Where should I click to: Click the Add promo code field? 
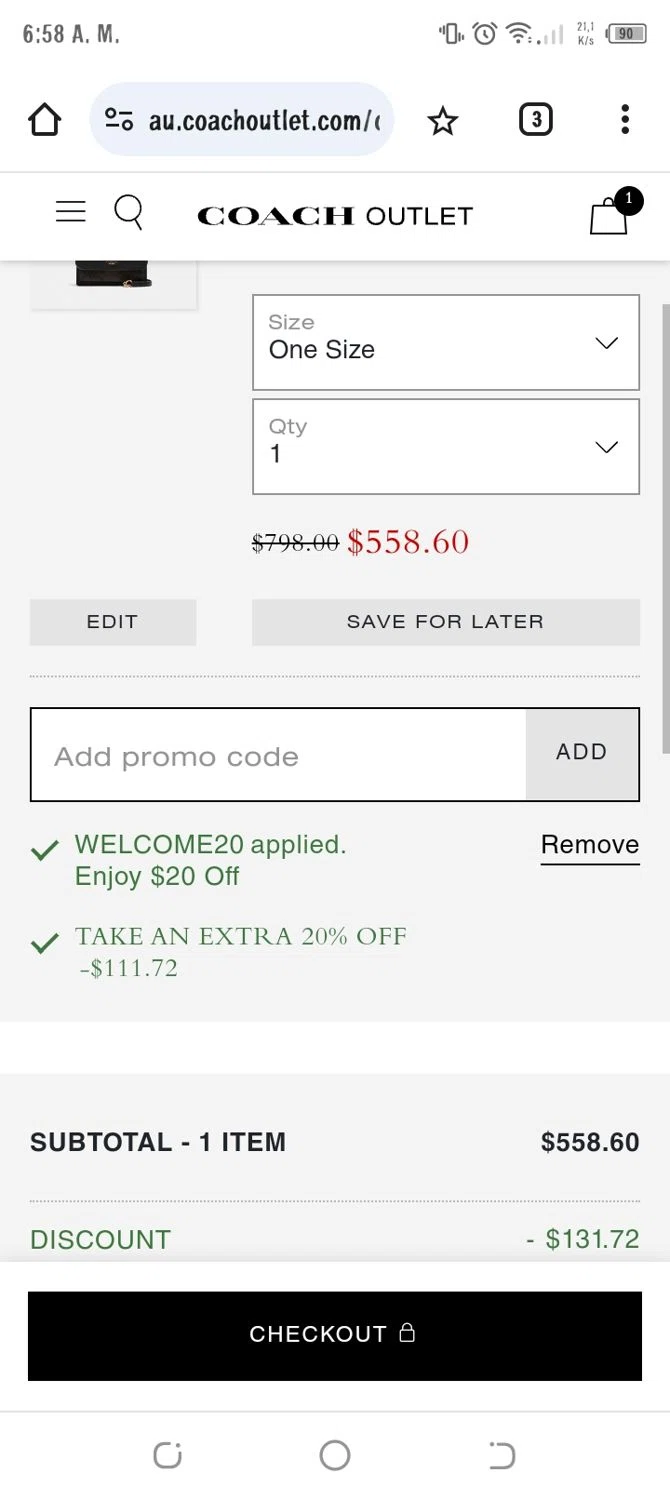point(278,756)
